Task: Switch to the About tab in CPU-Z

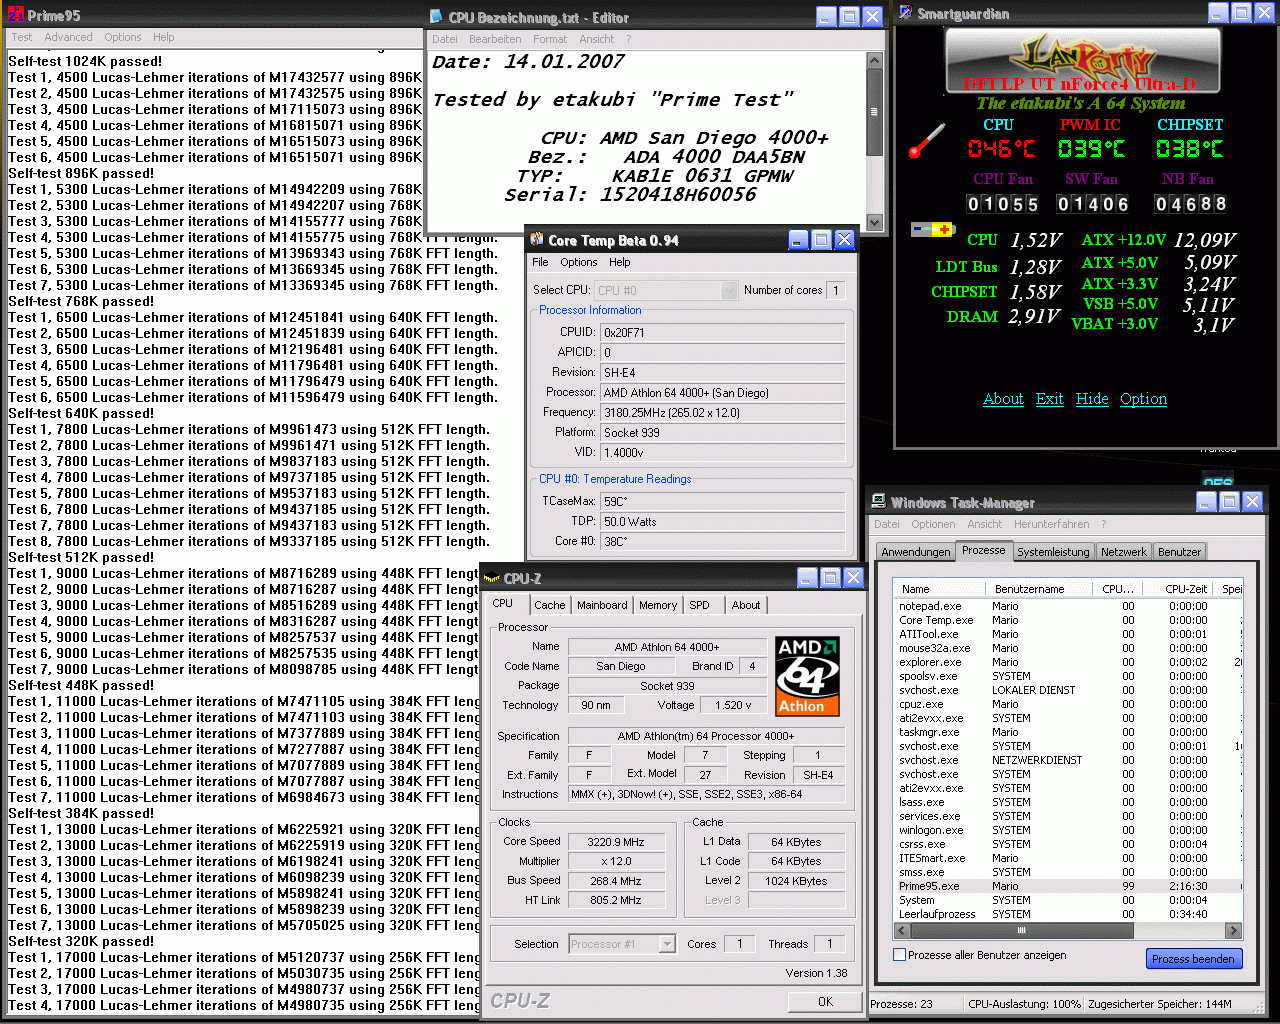Action: click(x=746, y=605)
